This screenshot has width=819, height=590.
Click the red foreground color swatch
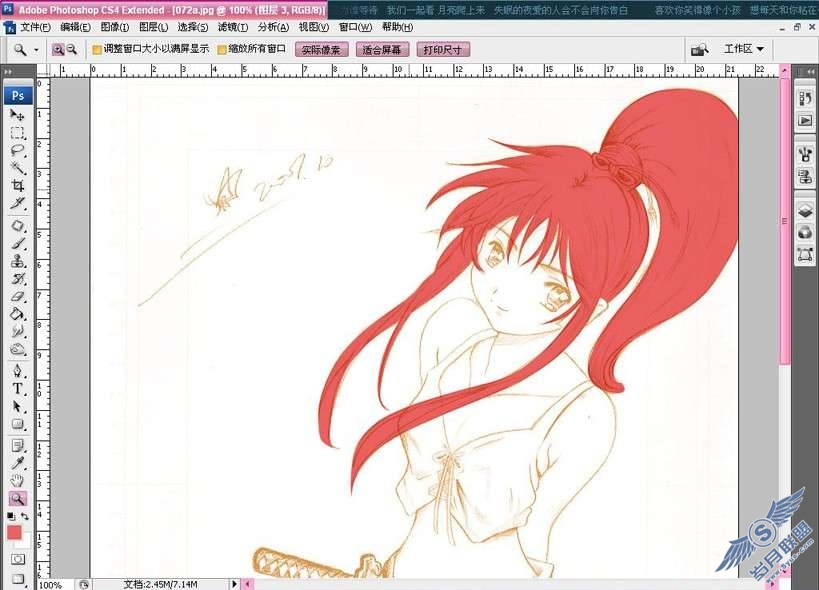point(14,533)
